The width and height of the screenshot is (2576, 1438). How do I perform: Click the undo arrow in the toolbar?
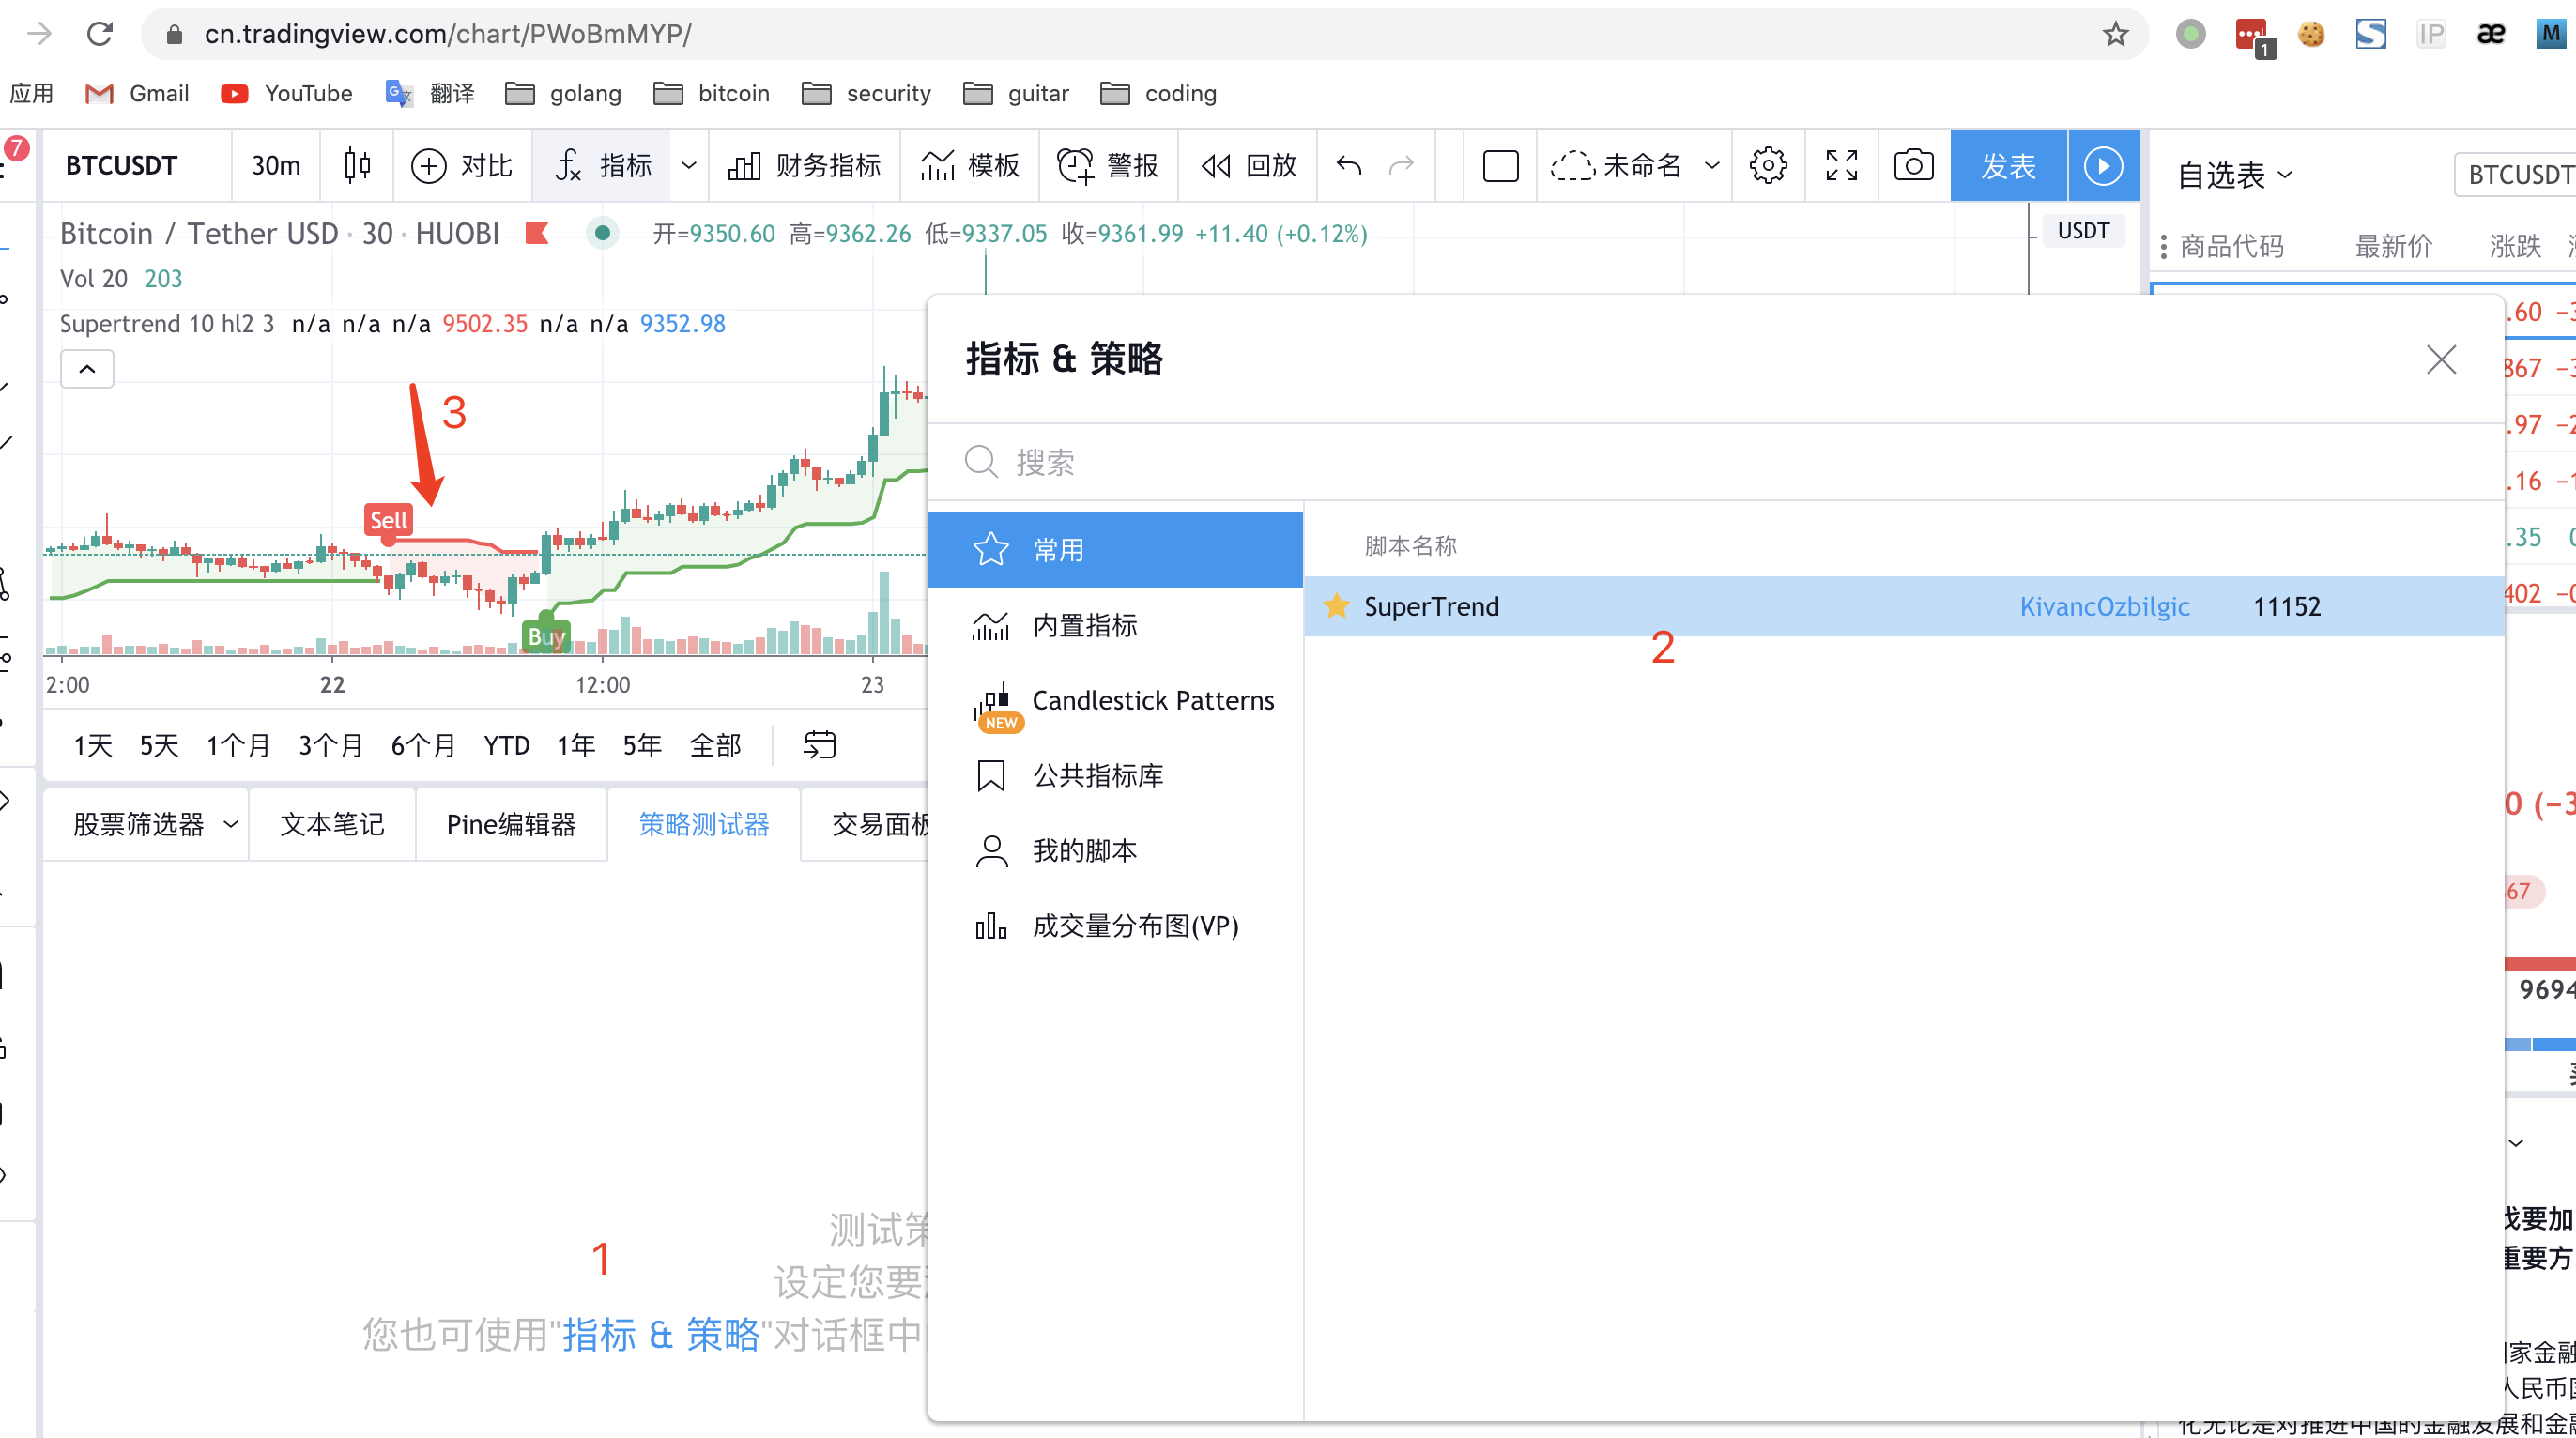coord(1349,165)
